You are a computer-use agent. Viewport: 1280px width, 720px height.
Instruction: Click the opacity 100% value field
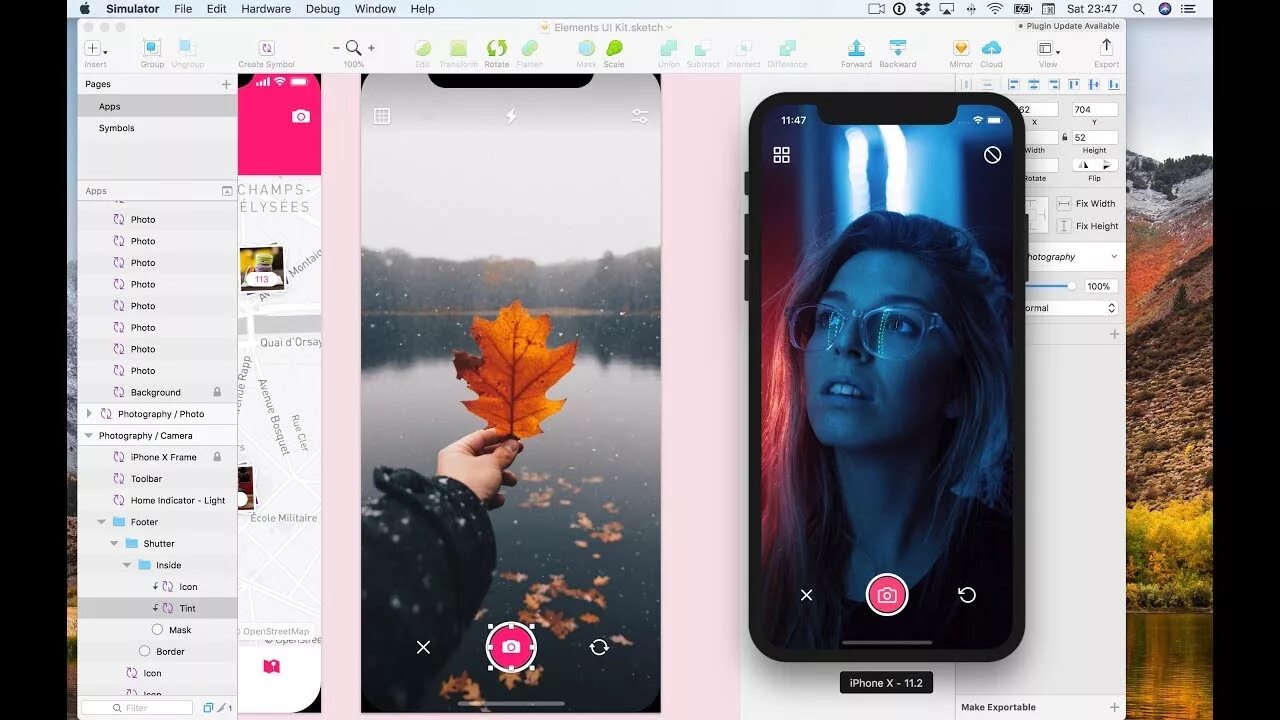[x=1100, y=286]
